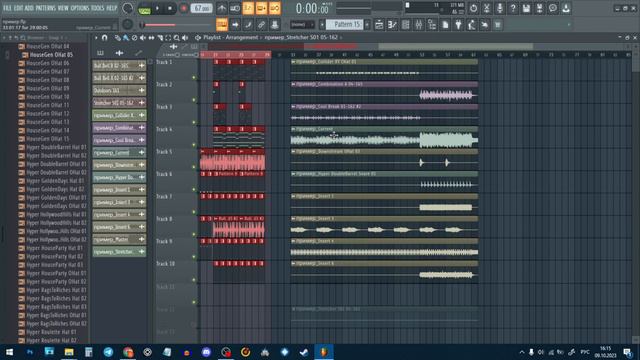Open the OPTIONS menu

[80, 8]
